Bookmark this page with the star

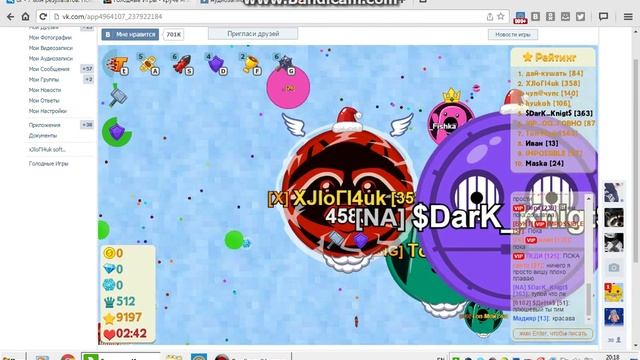[x=501, y=17]
